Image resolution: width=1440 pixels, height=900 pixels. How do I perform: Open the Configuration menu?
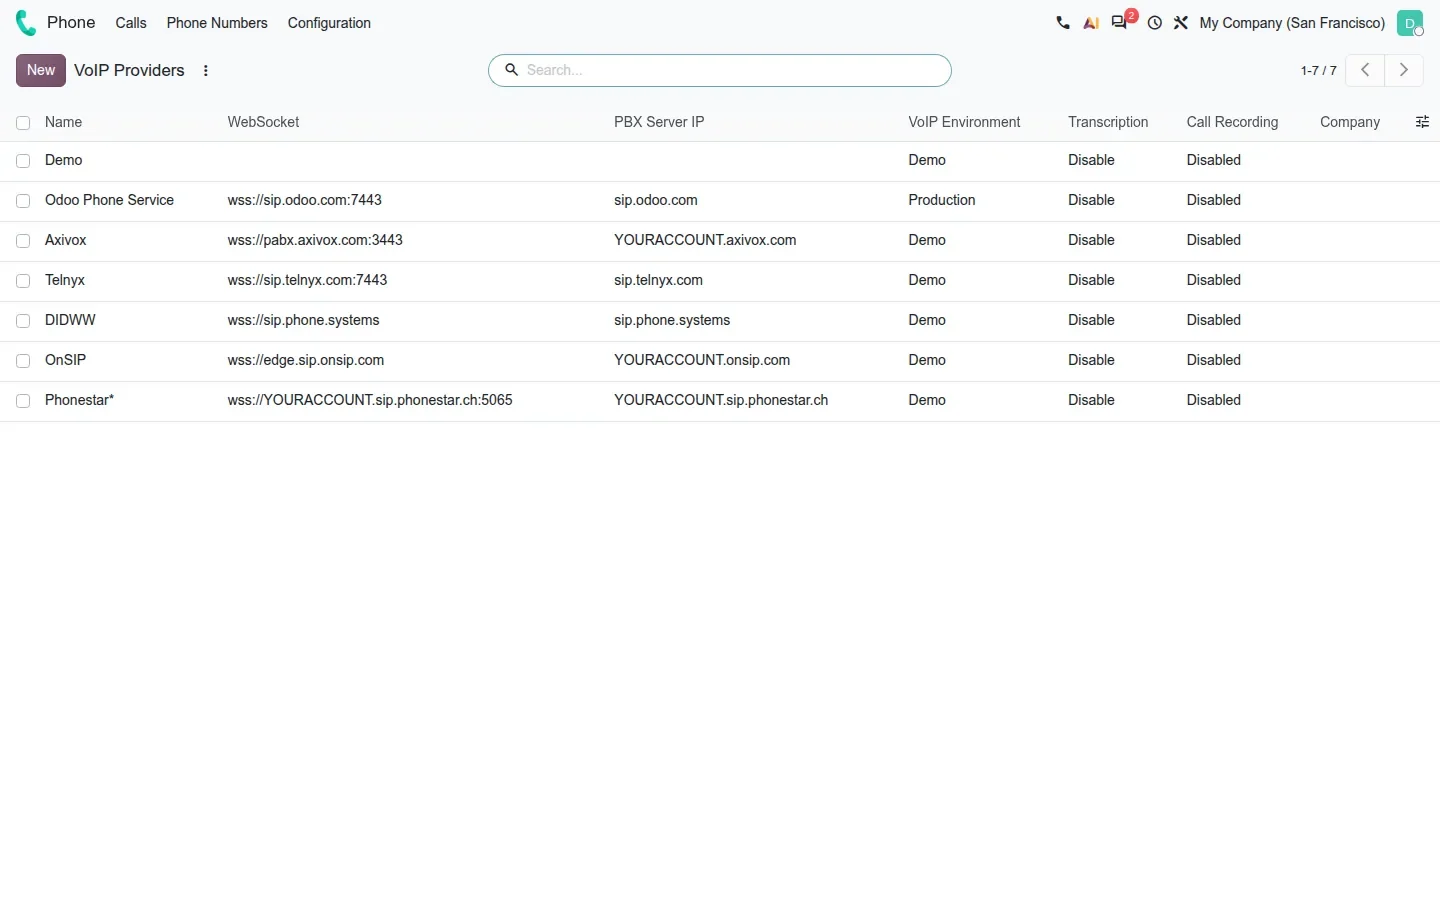[329, 23]
